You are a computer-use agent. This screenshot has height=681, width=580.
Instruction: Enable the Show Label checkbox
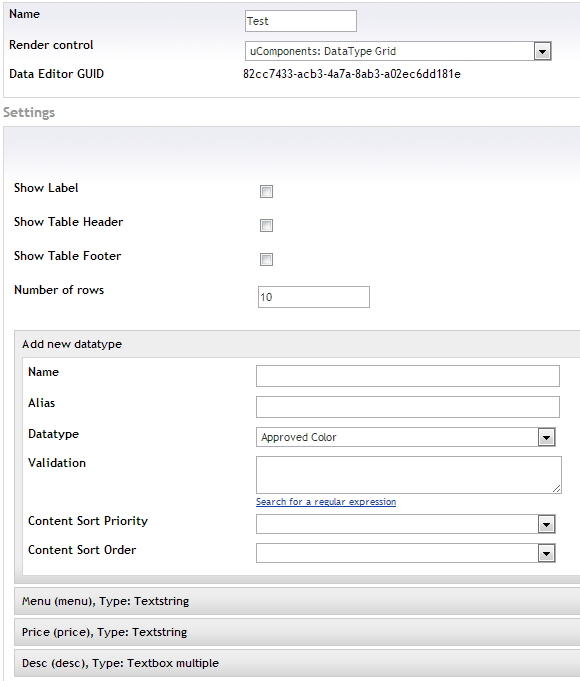point(266,192)
